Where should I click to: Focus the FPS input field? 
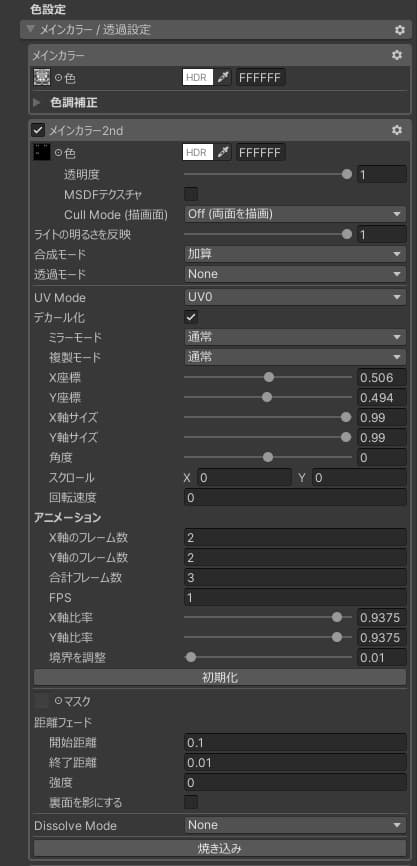pyautogui.click(x=295, y=598)
